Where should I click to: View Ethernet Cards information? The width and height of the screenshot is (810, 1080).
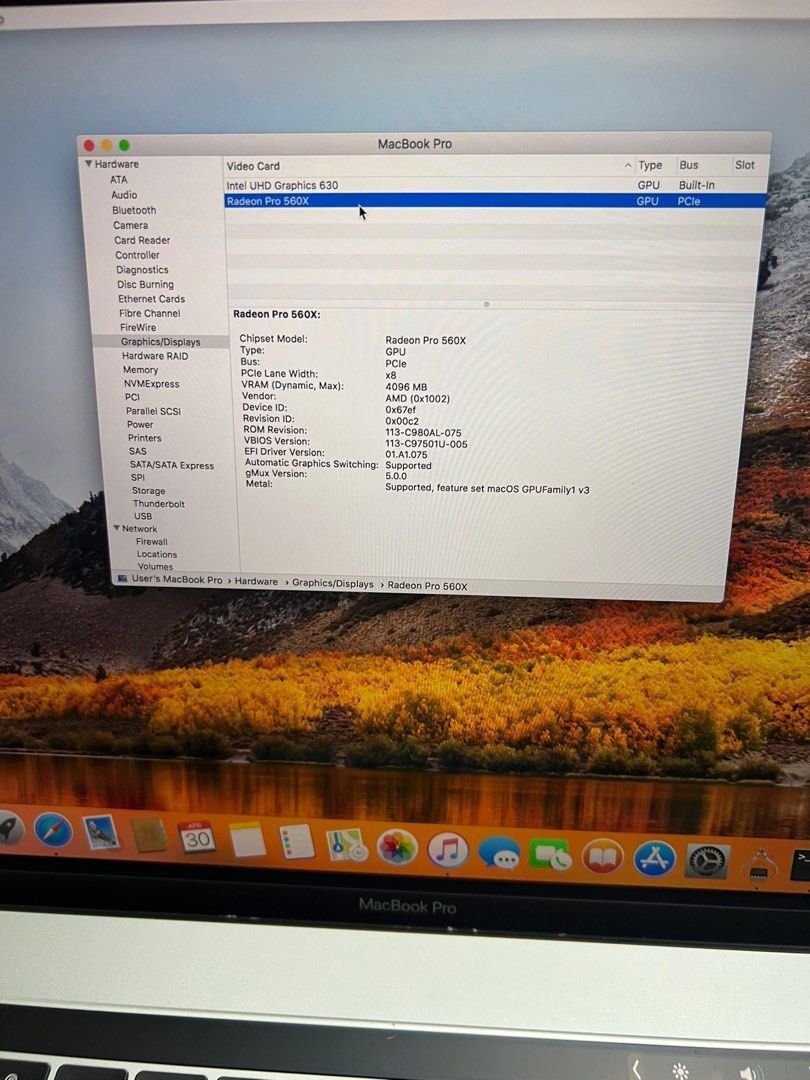click(152, 299)
